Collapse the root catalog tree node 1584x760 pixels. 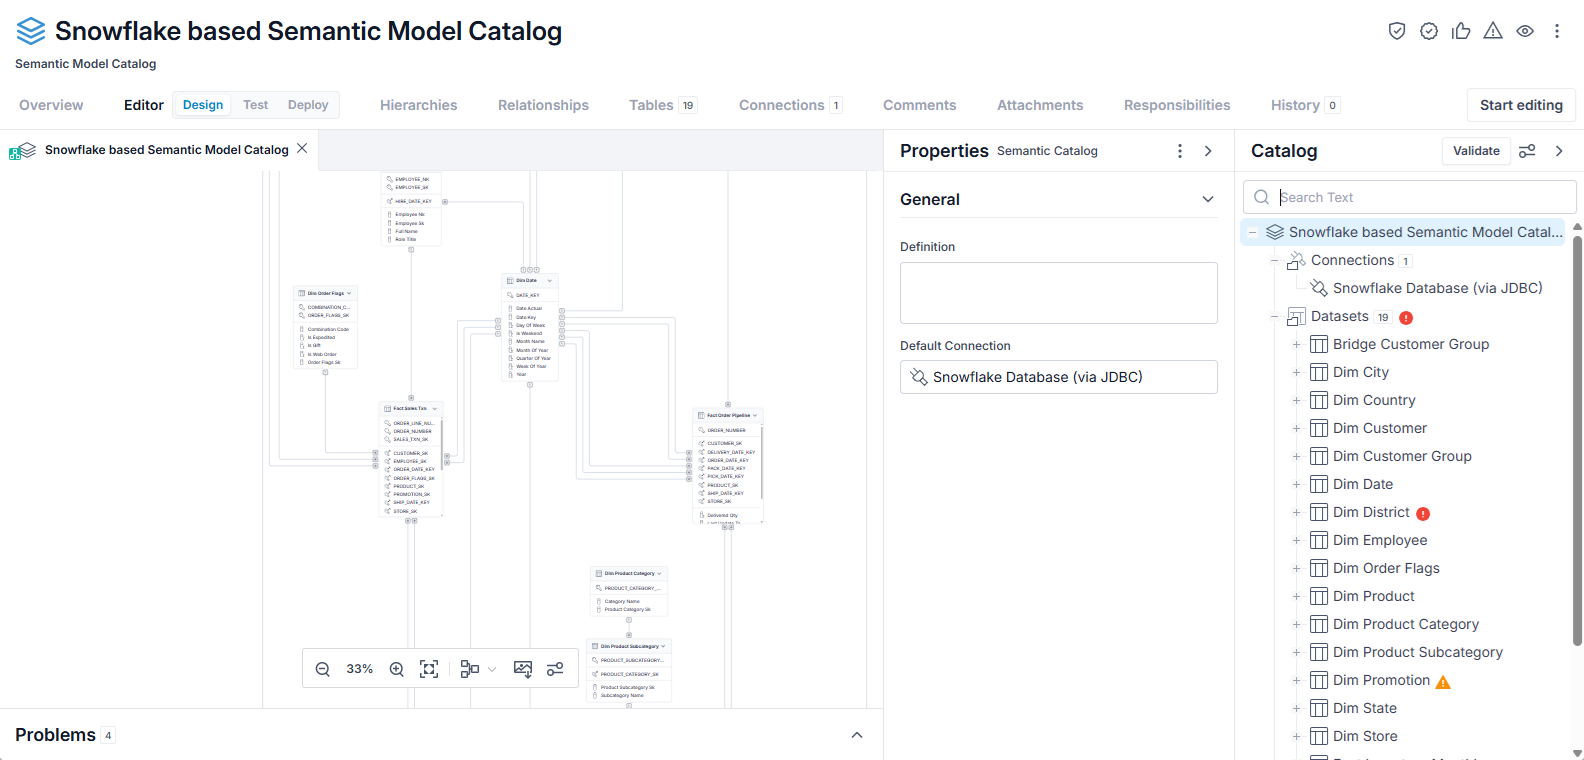pyautogui.click(x=1252, y=232)
